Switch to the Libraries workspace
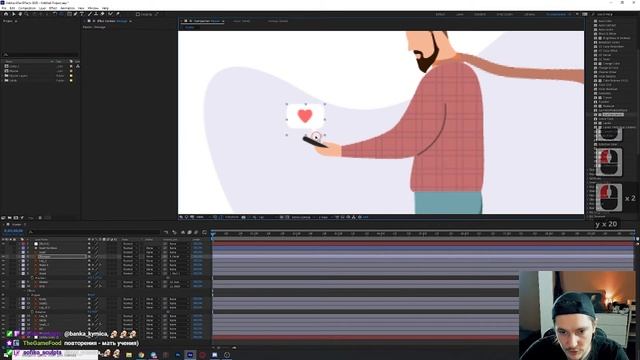 (x=530, y=14)
